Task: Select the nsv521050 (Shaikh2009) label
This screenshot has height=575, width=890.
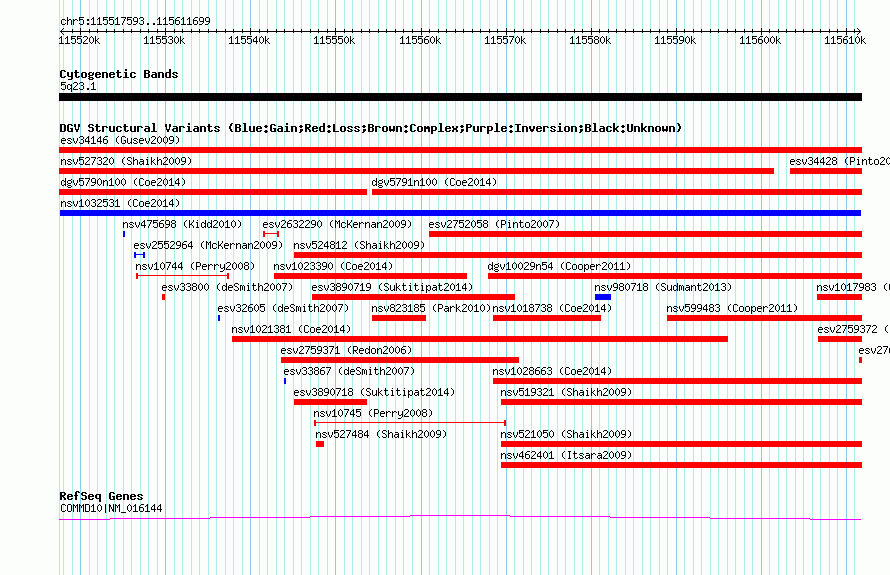Action: (566, 434)
